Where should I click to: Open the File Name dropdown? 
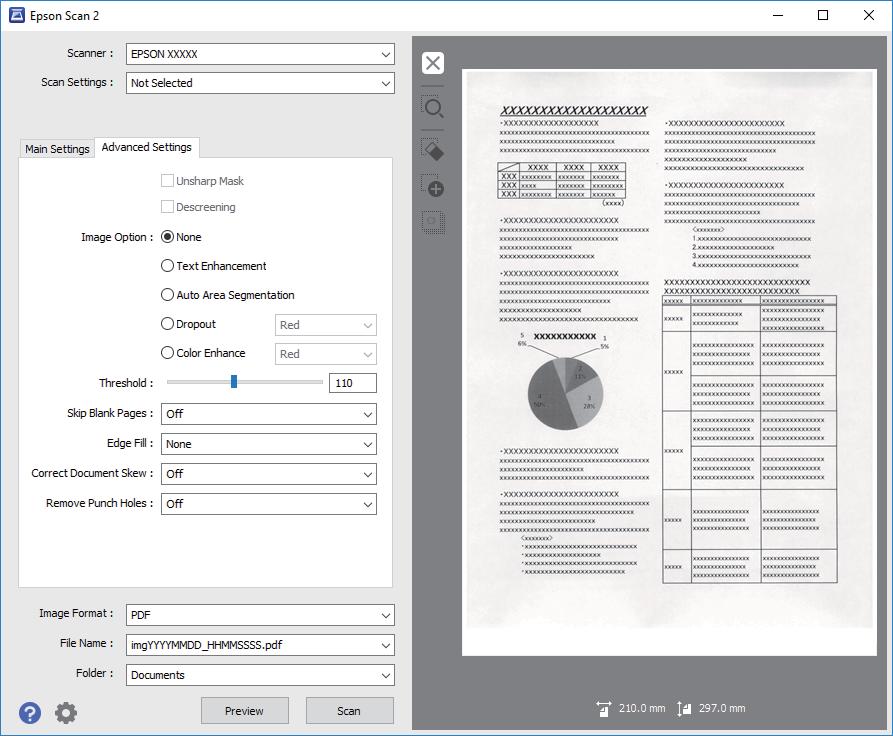tap(260, 645)
